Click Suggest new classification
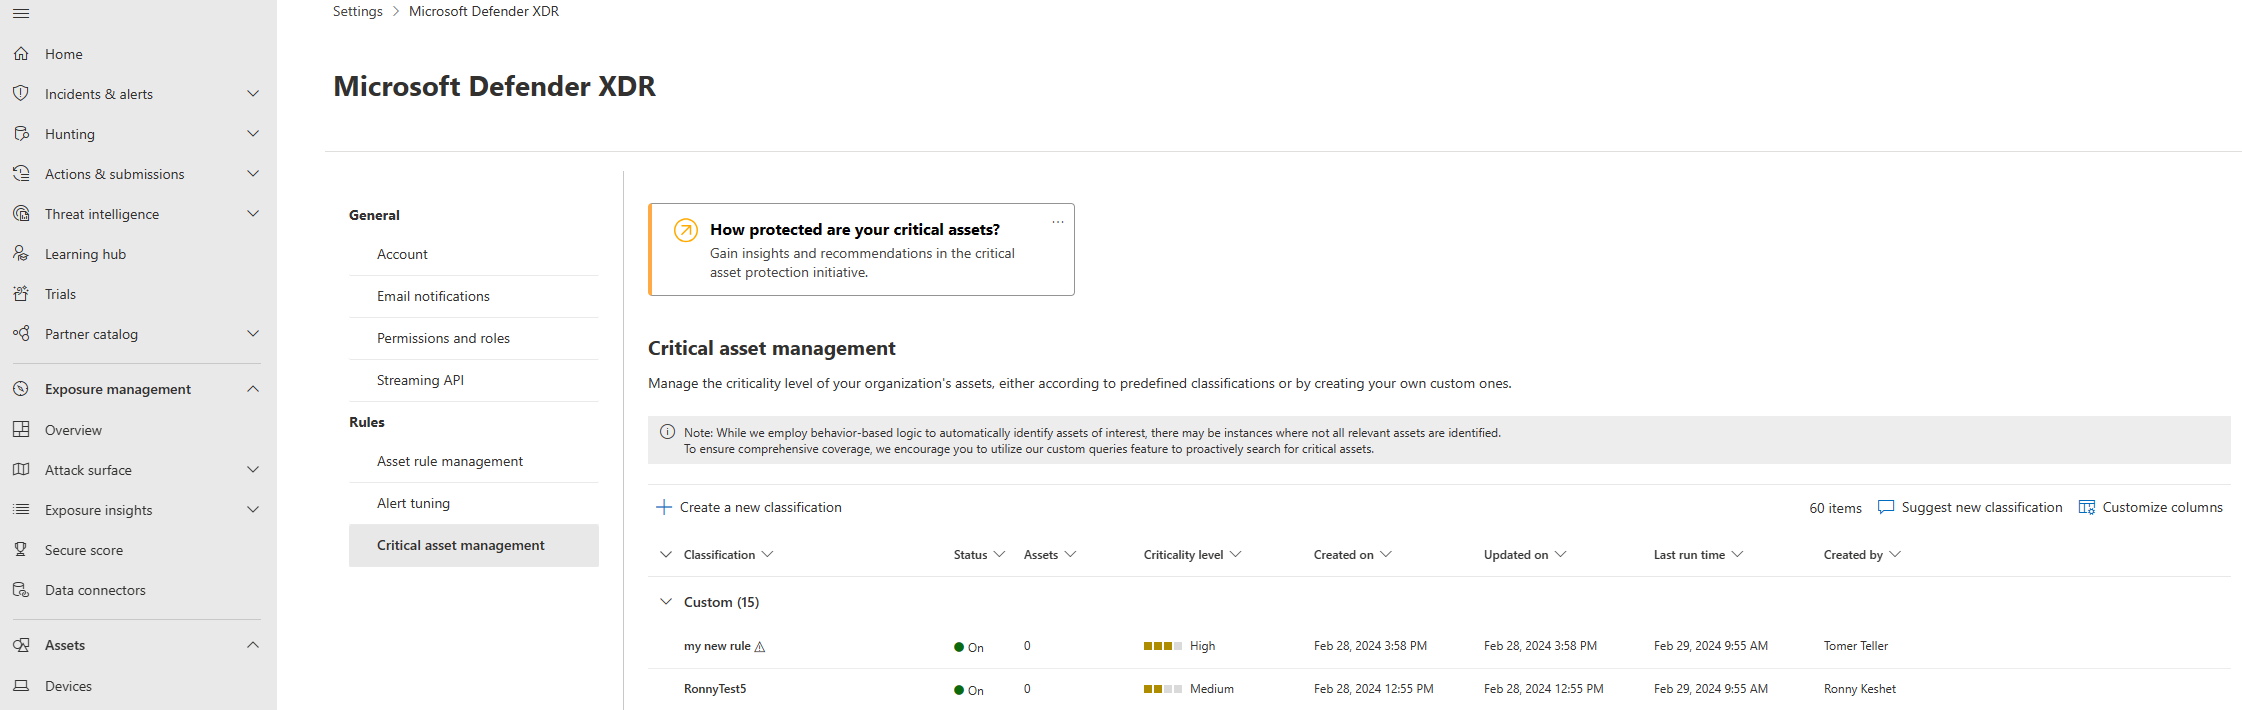 [x=1970, y=507]
